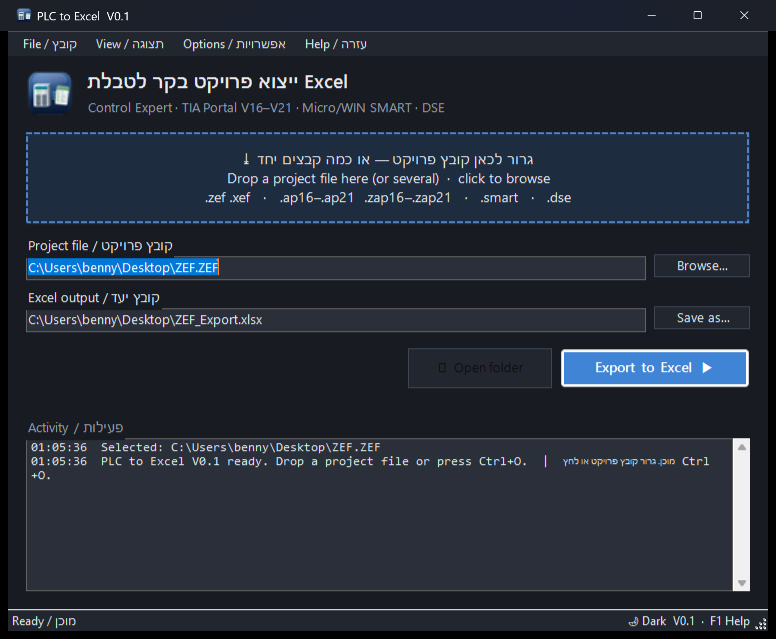The width and height of the screenshot is (776, 639).
Task: Click the Activity log scrollbar down arrow
Action: (x=741, y=583)
